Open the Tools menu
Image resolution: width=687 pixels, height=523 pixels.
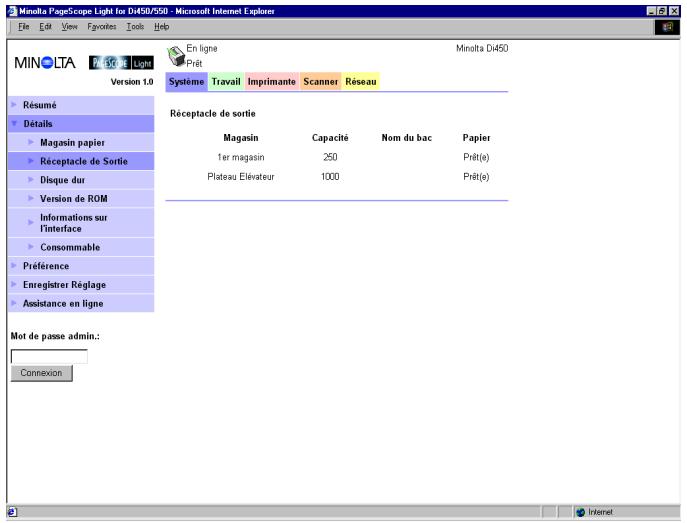[x=135, y=27]
